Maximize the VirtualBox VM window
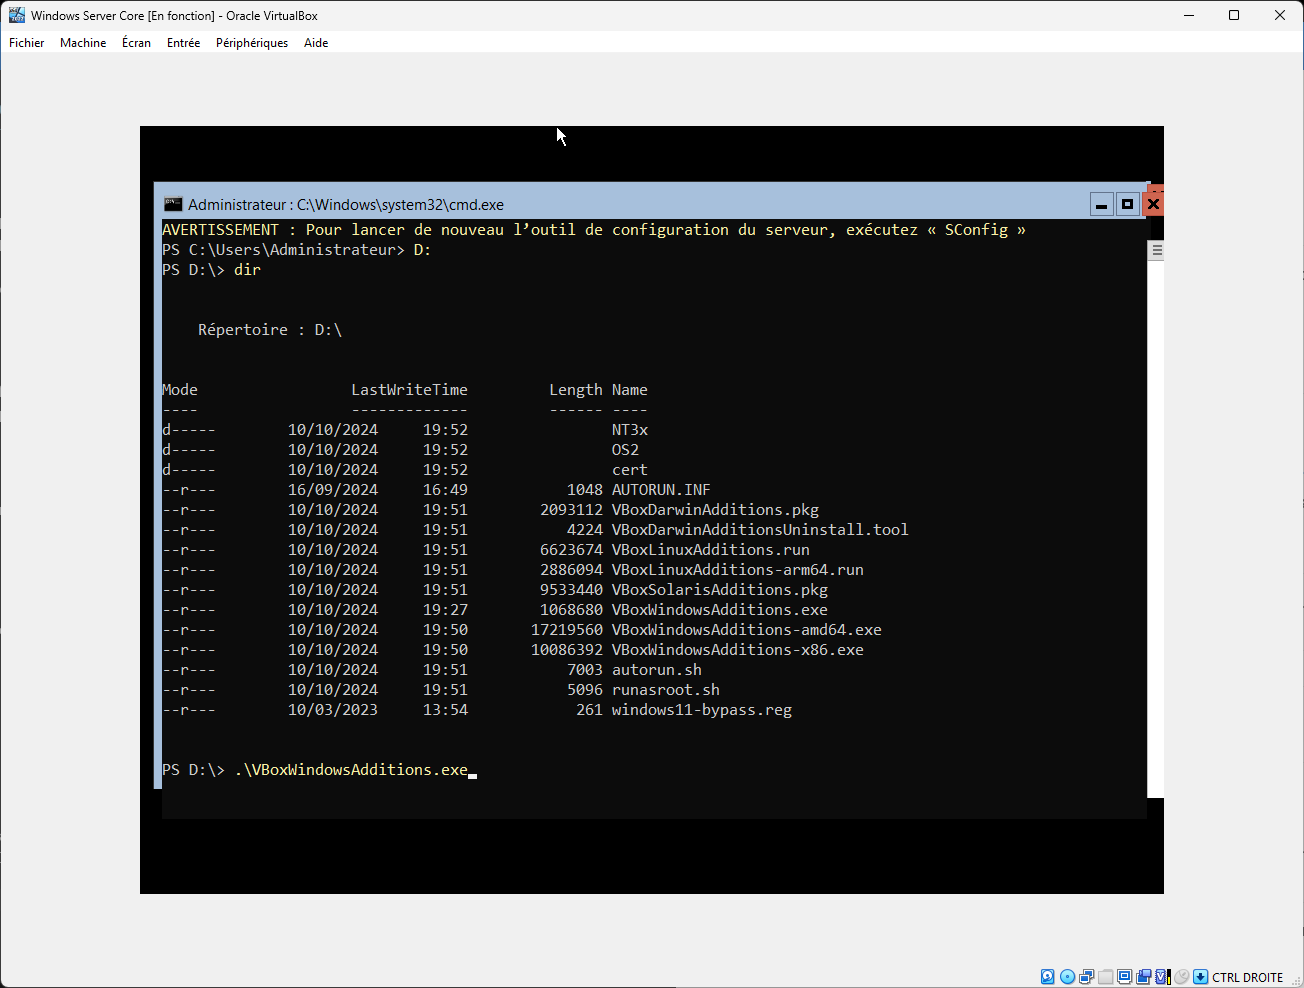The width and height of the screenshot is (1304, 988). pos(1234,15)
